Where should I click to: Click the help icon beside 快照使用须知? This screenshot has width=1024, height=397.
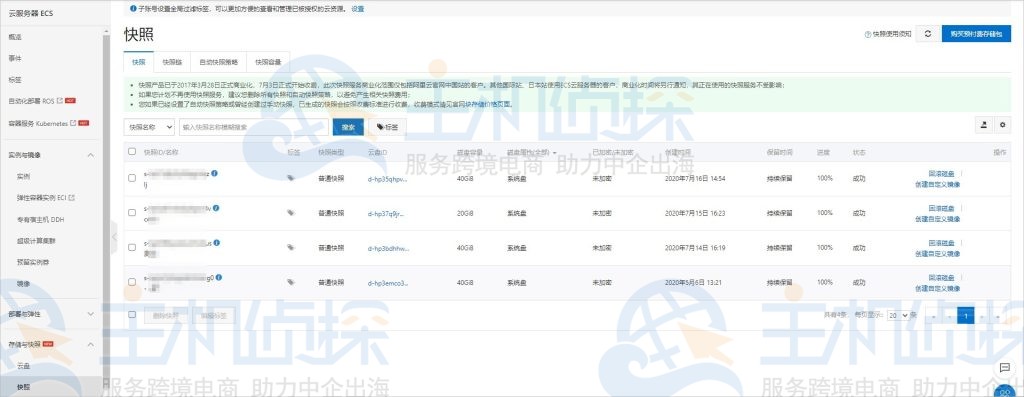[868, 34]
